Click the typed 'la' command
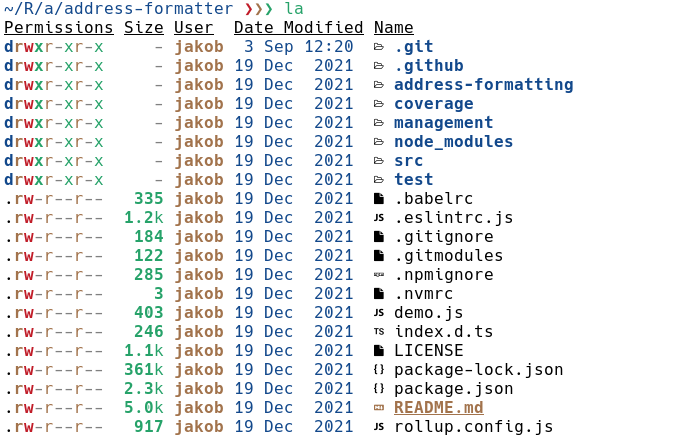The height and width of the screenshot is (438, 684). click(294, 9)
